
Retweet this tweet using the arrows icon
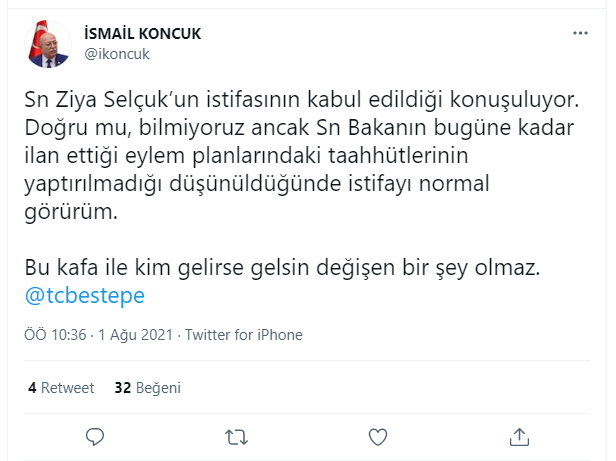pyautogui.click(x=237, y=436)
